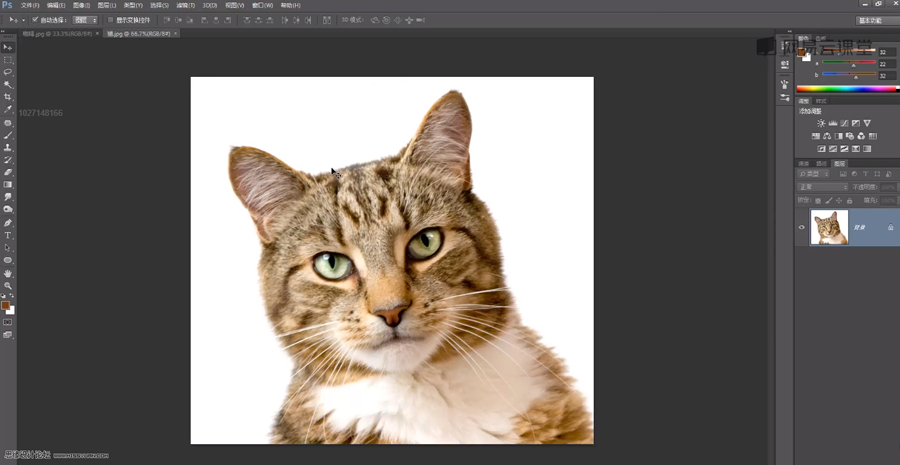
Task: Select the Eyedropper tool
Action: point(8,109)
